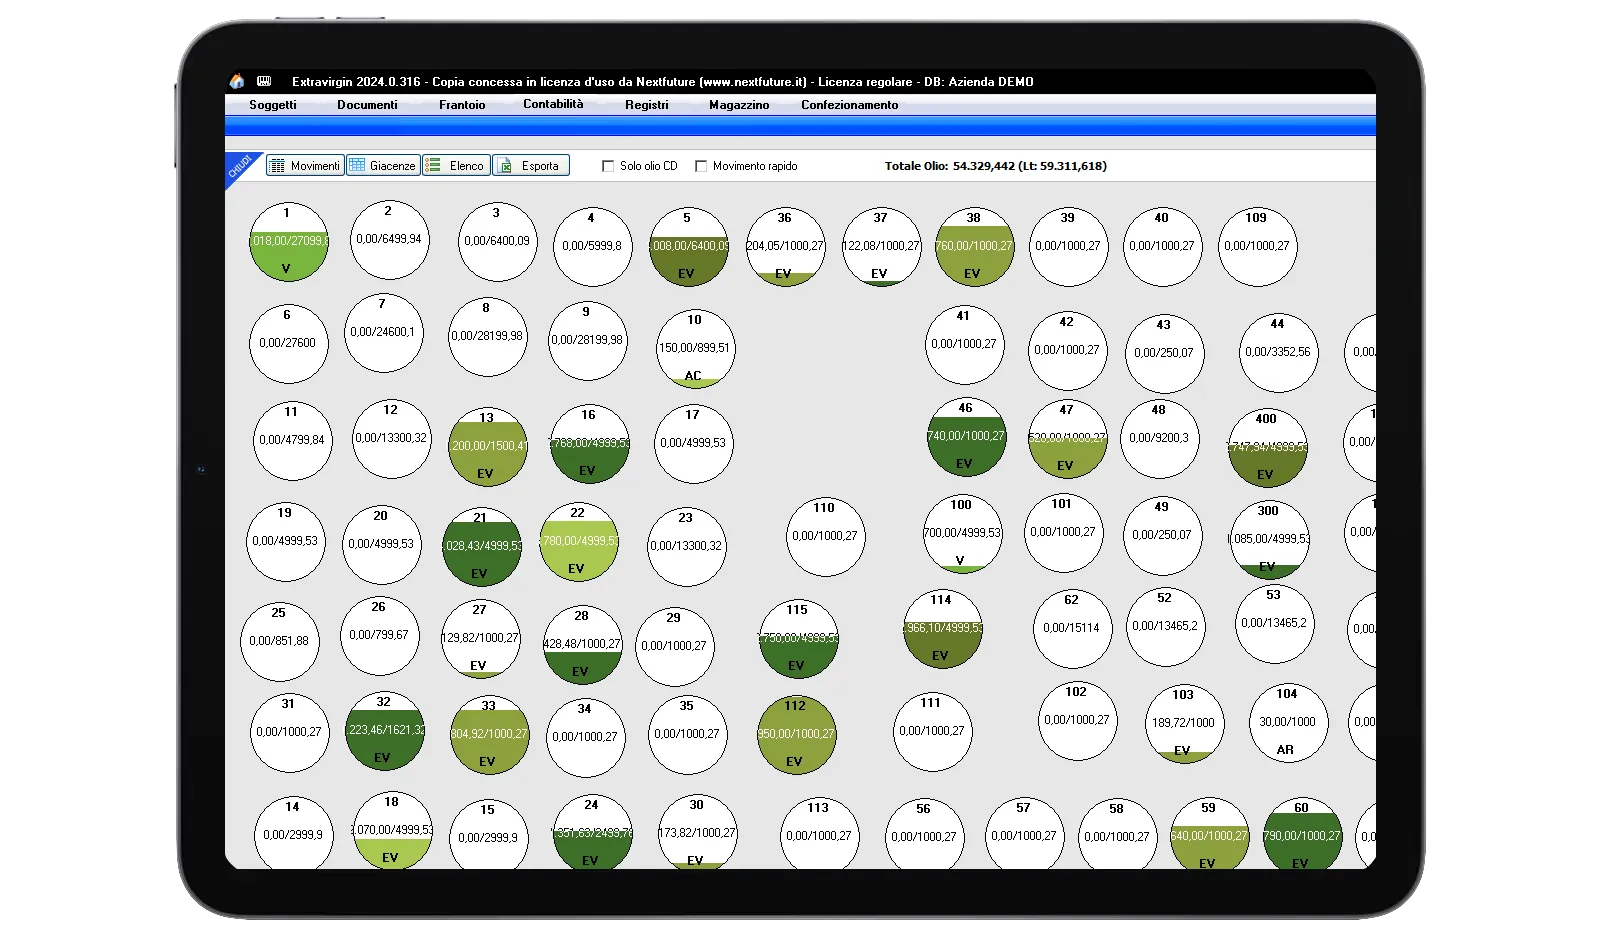Click the Movimenti toolbar button

tap(305, 166)
